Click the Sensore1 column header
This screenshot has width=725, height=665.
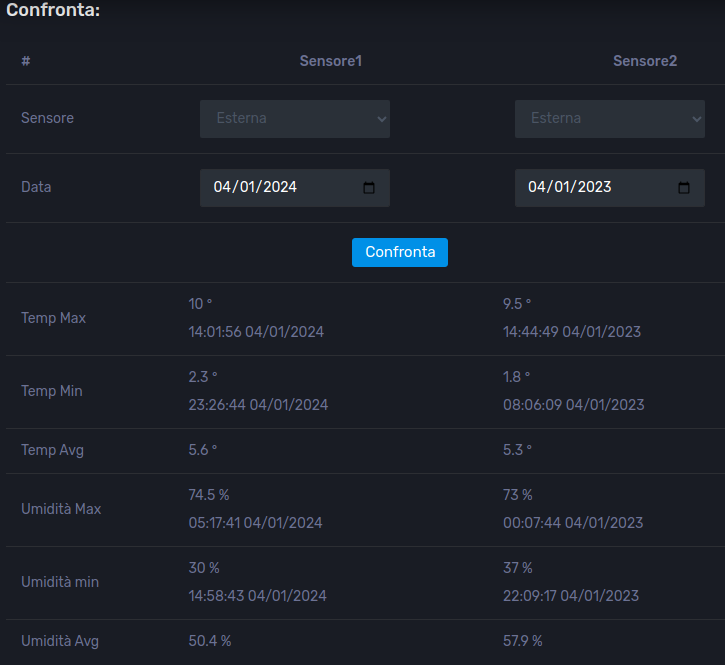click(330, 61)
